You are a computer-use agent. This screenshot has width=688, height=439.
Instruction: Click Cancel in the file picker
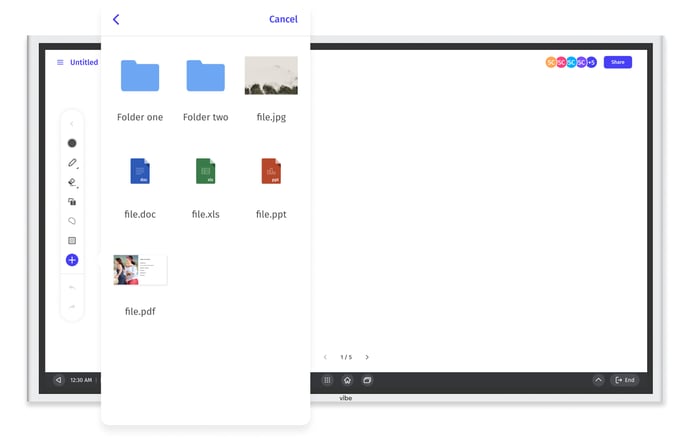point(283,19)
